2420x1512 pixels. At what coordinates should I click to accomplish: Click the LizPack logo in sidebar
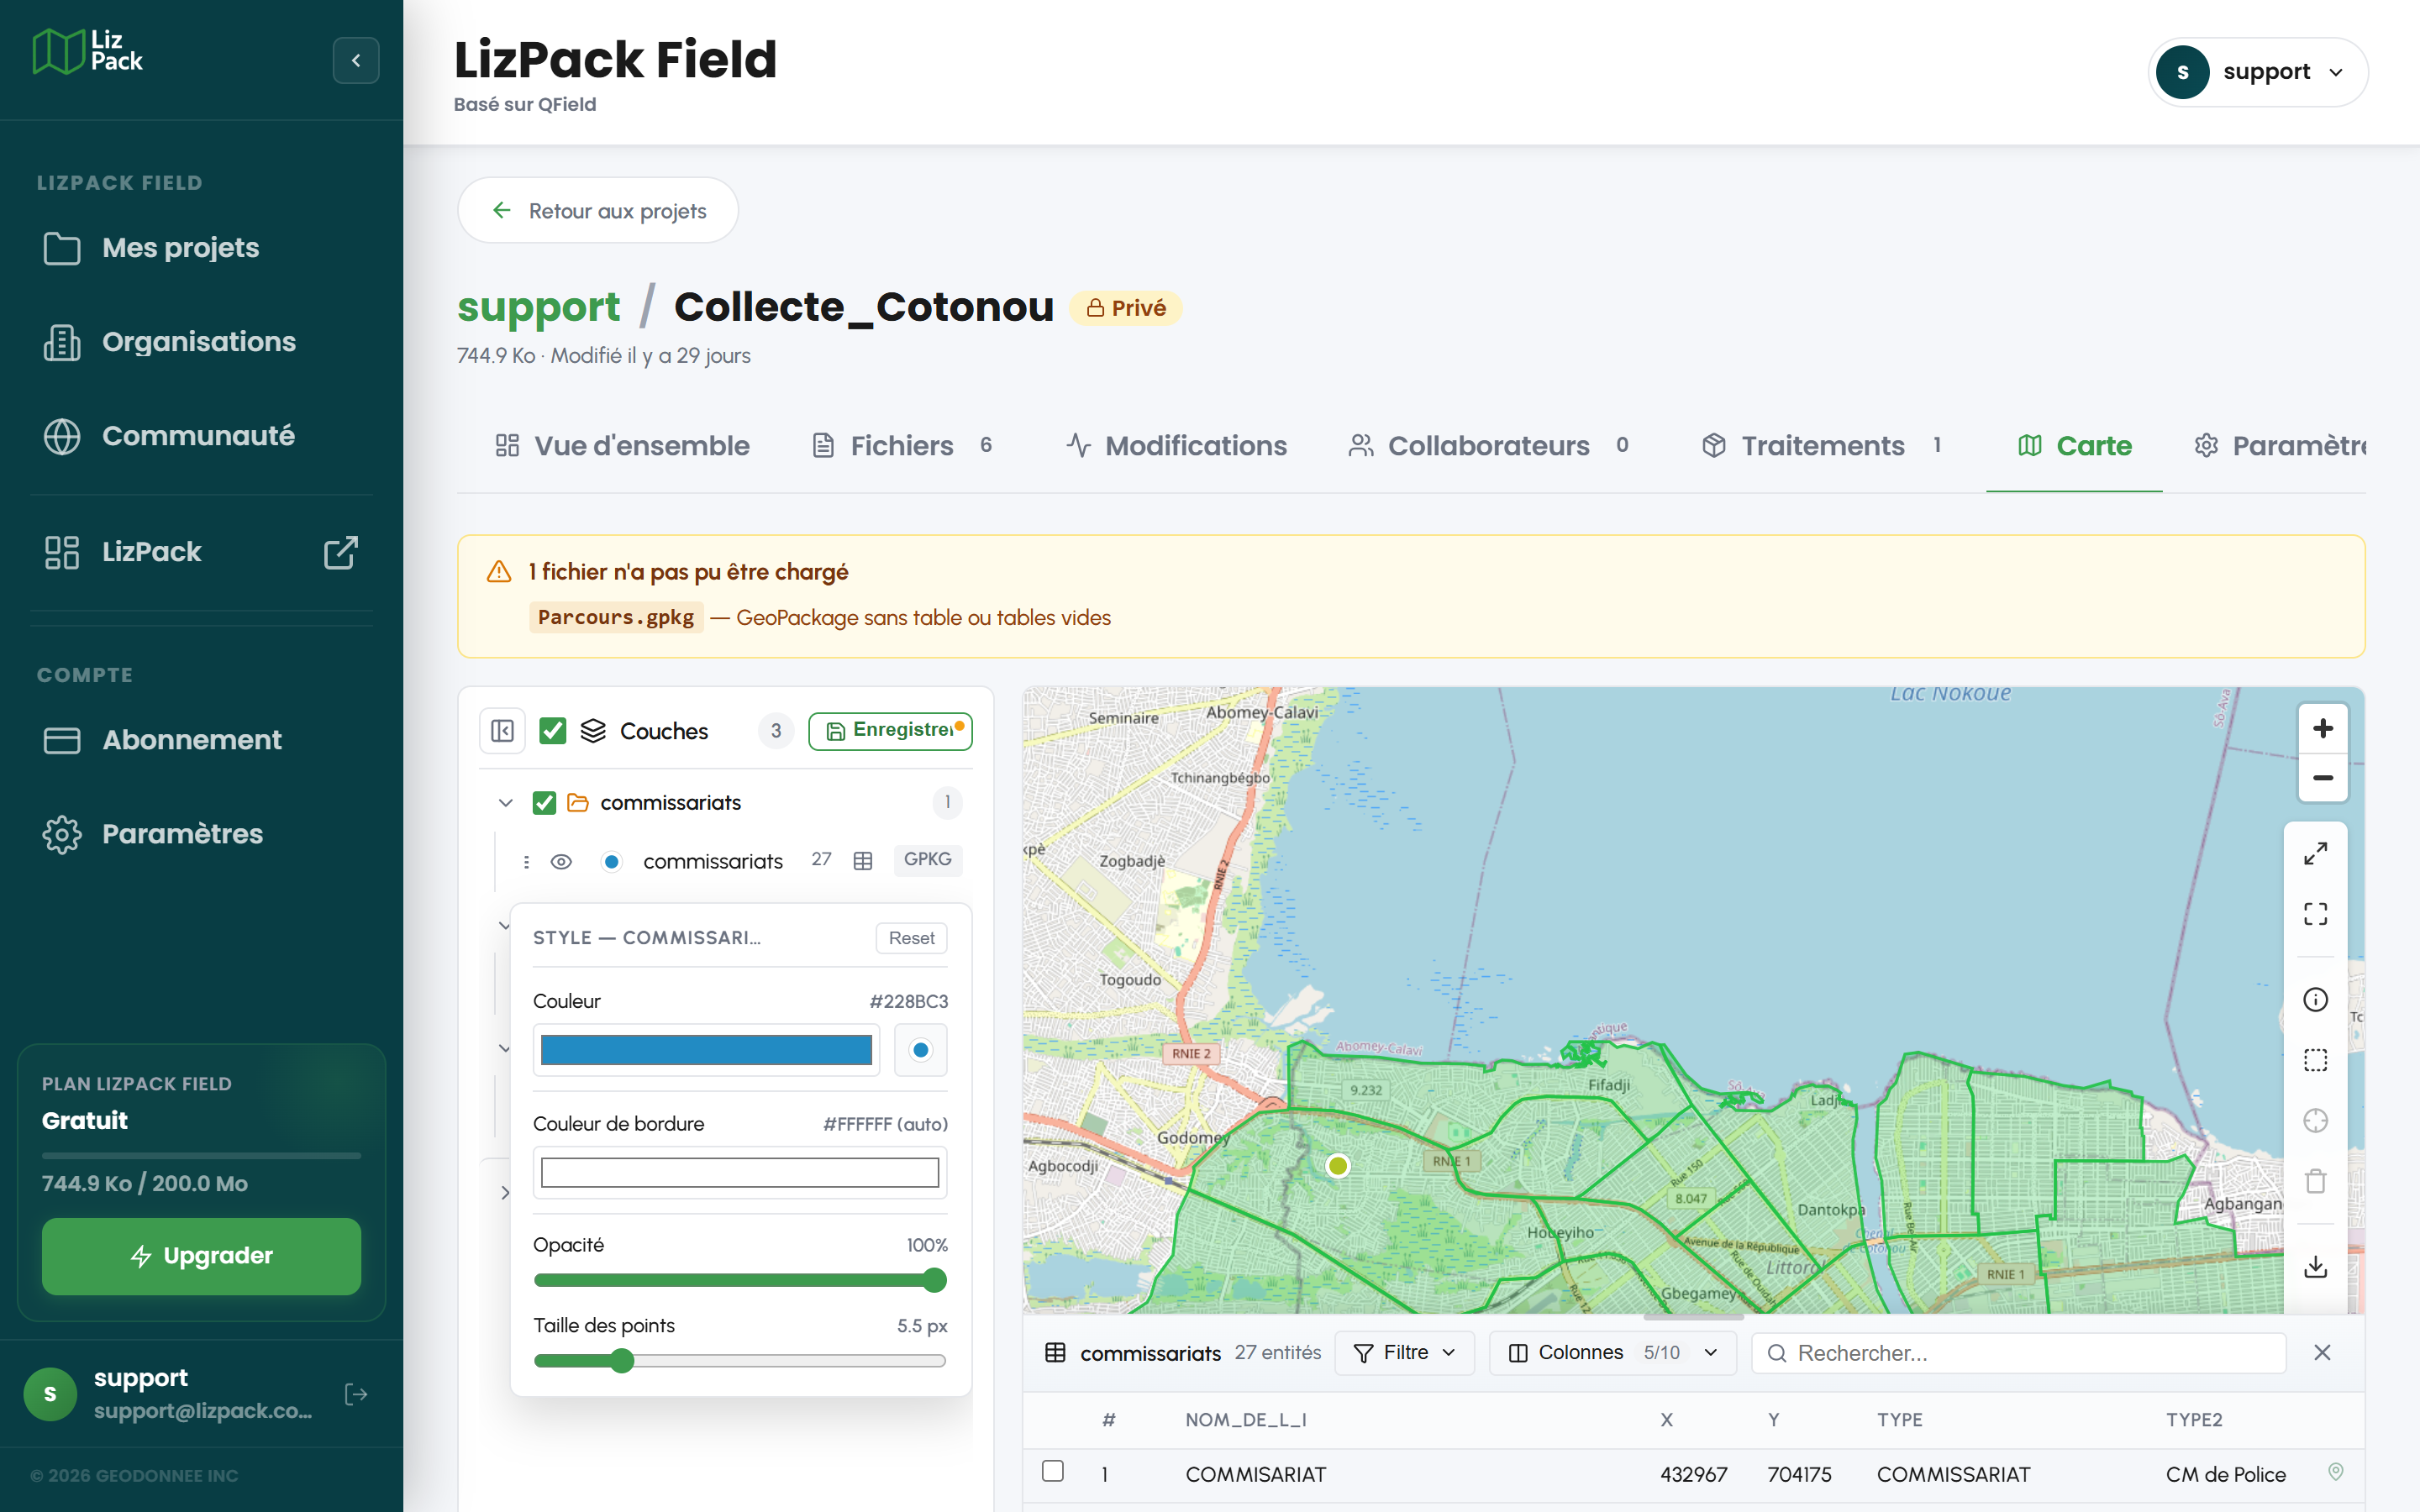click(x=88, y=51)
